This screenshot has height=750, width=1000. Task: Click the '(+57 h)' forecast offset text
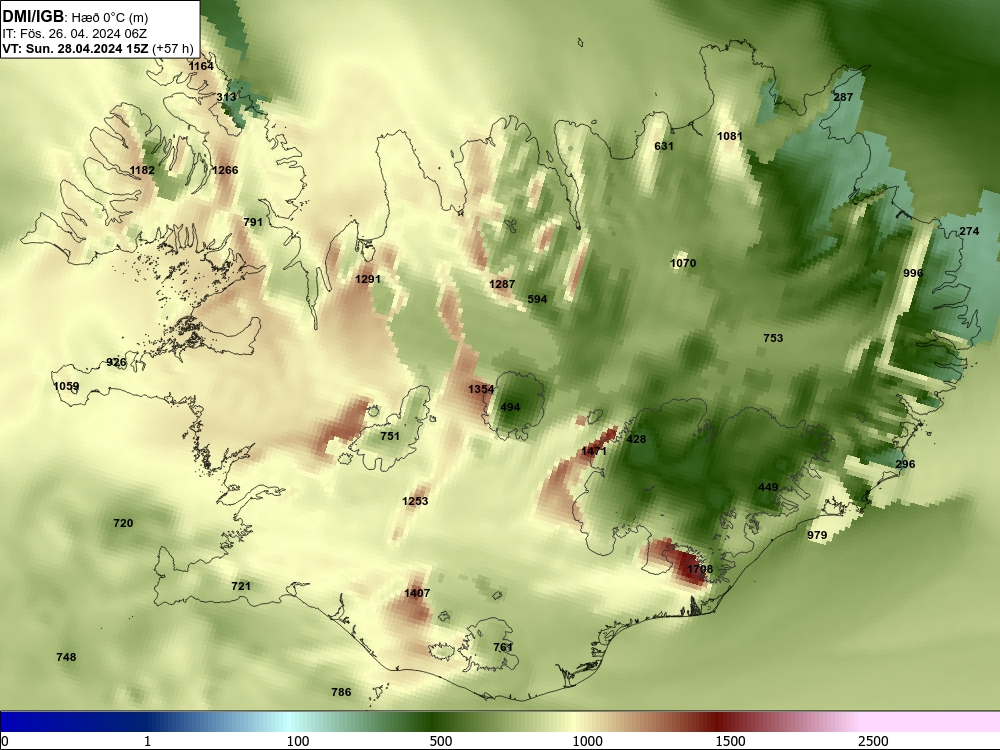(173, 49)
